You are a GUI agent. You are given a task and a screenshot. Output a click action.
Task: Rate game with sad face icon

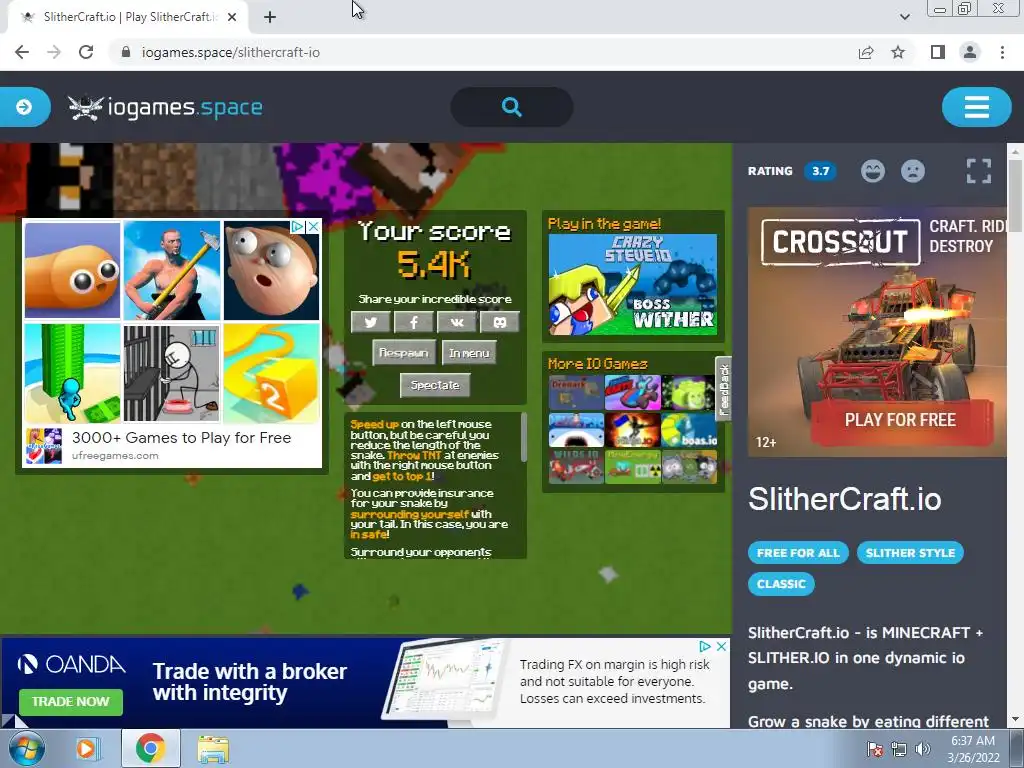913,171
